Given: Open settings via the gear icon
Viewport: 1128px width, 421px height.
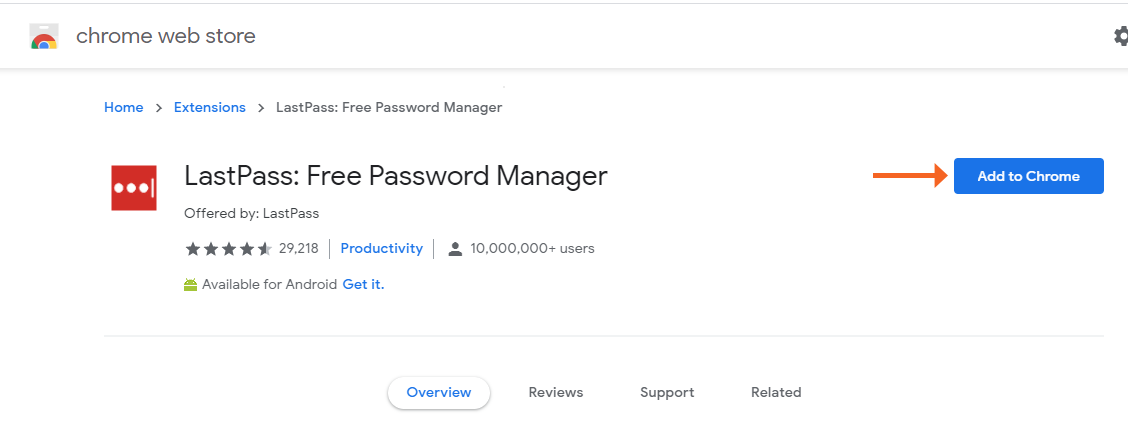Looking at the screenshot, I should pyautogui.click(x=1120, y=36).
